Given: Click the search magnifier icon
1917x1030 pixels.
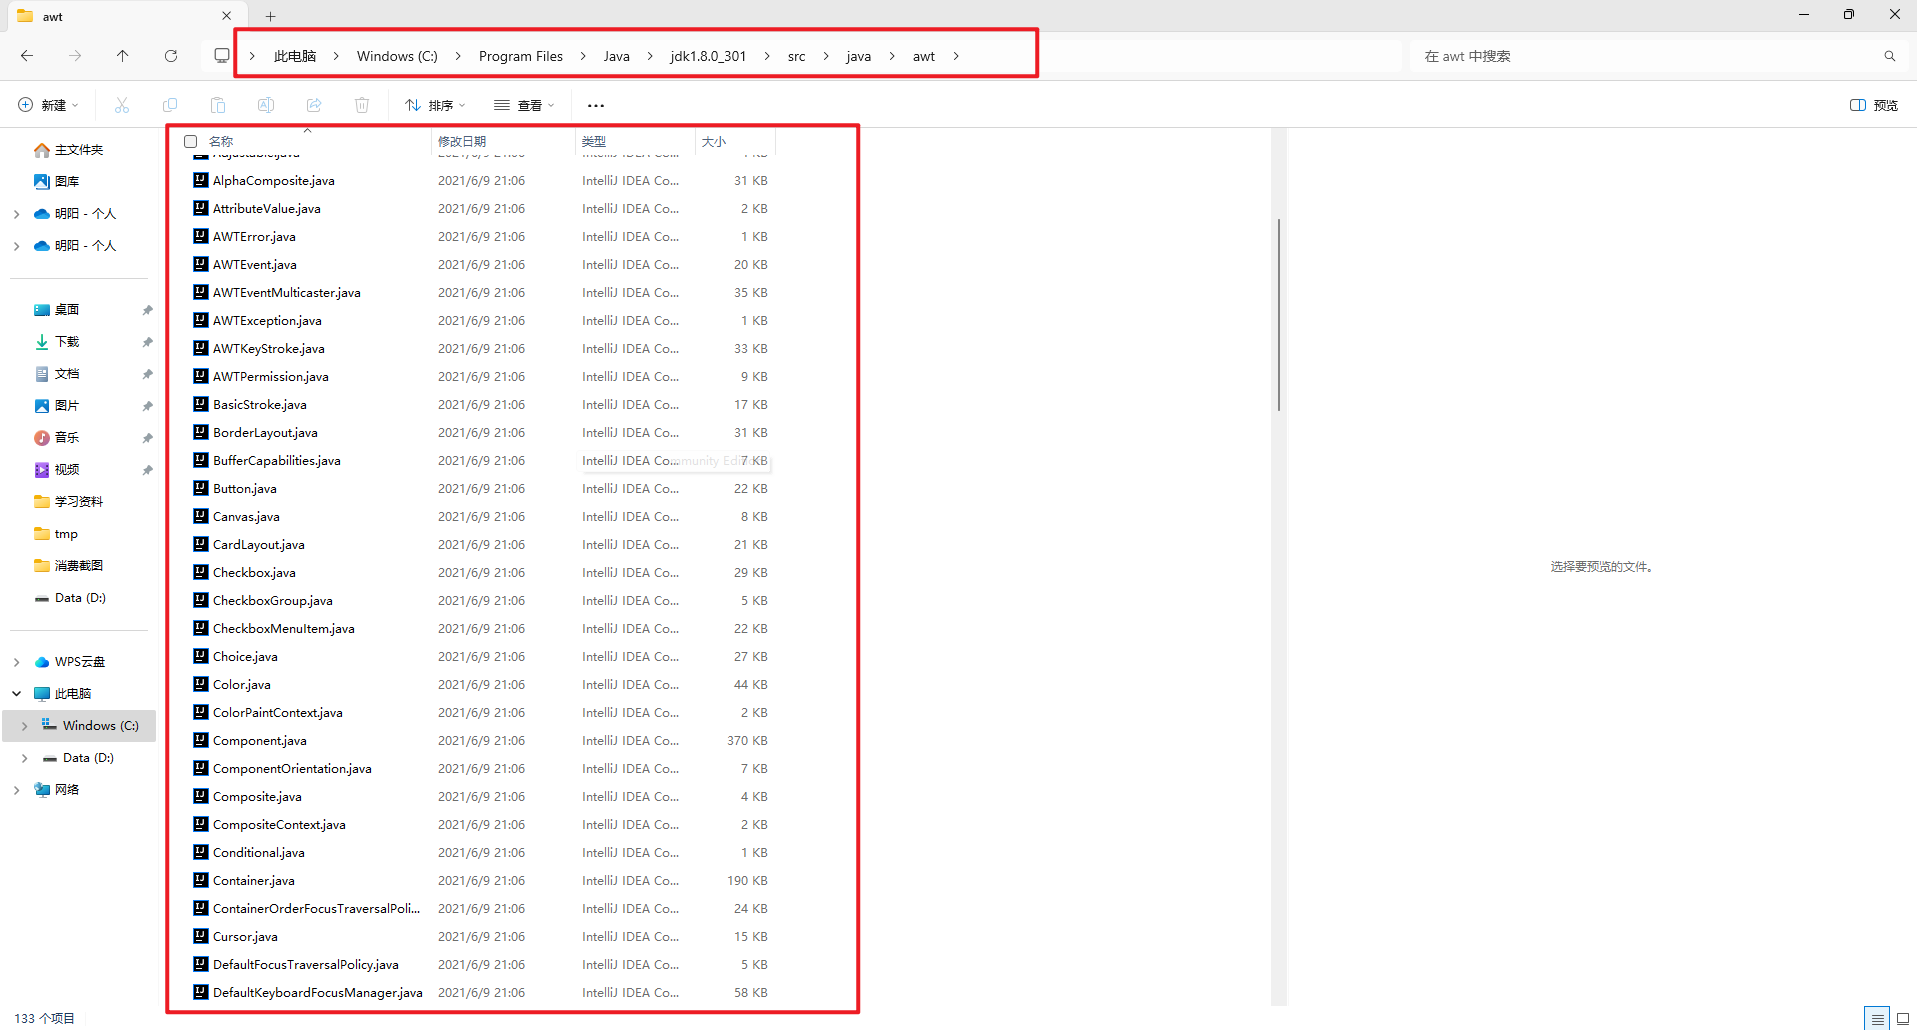Looking at the screenshot, I should point(1890,56).
